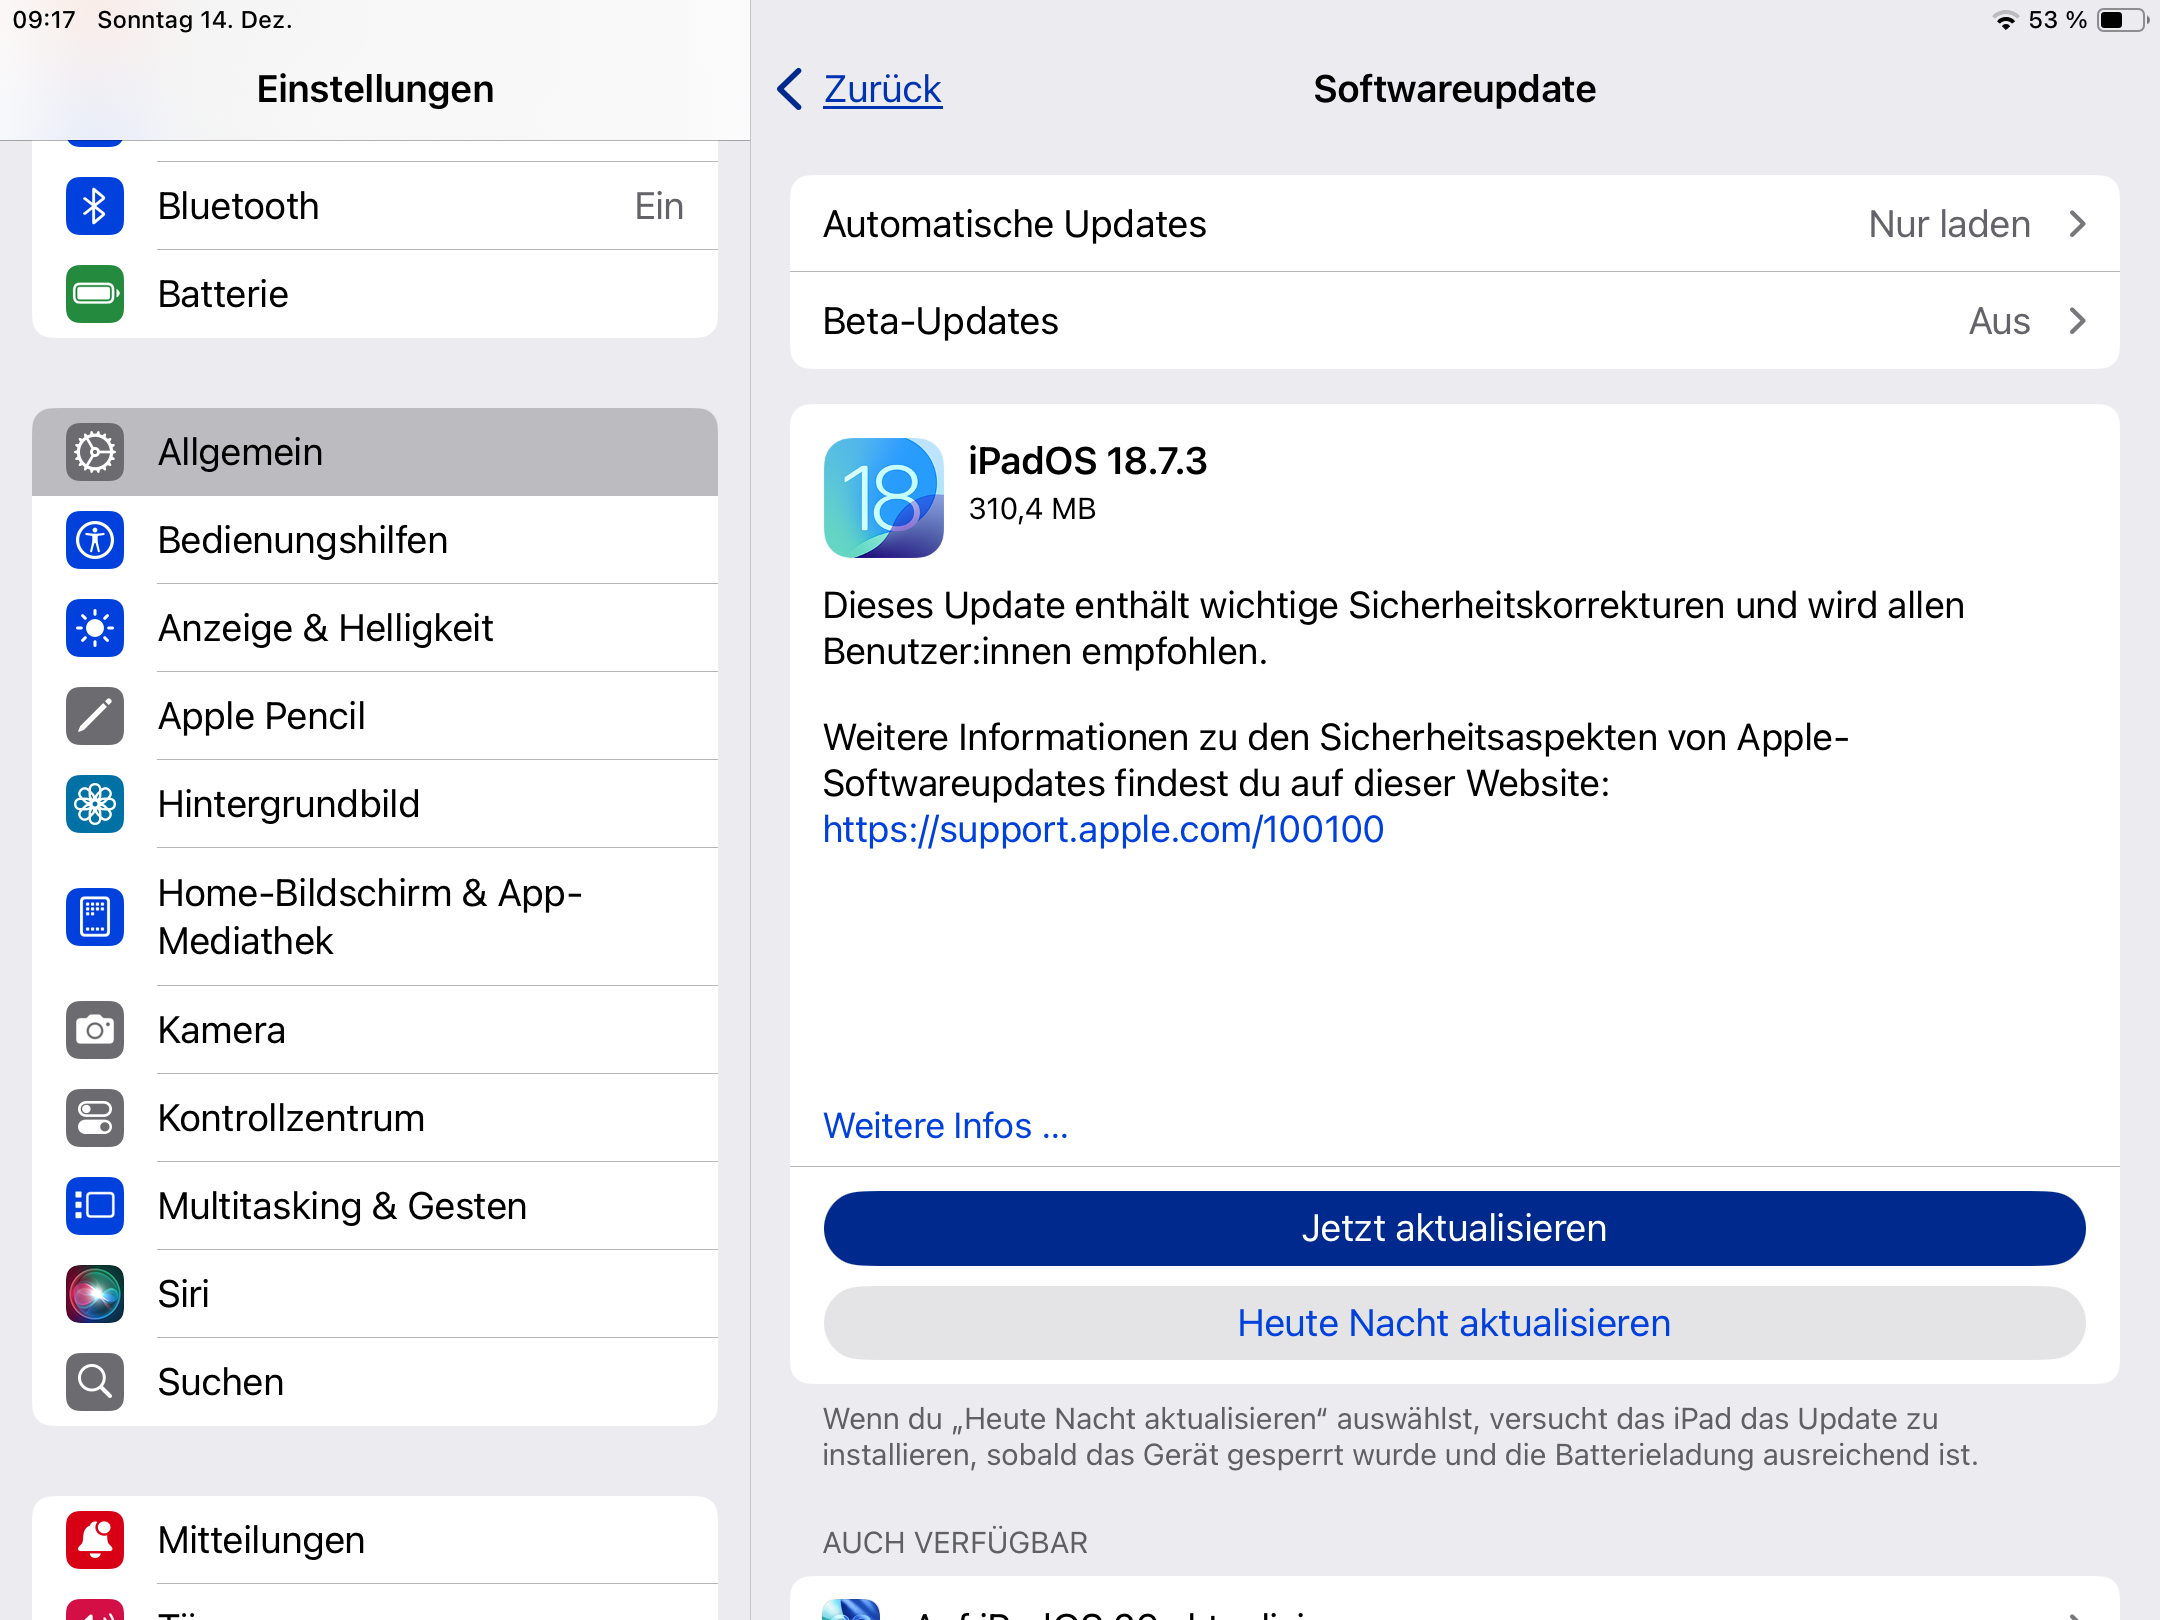
Task: Tap the Apple Pencil icon
Action: (95, 716)
